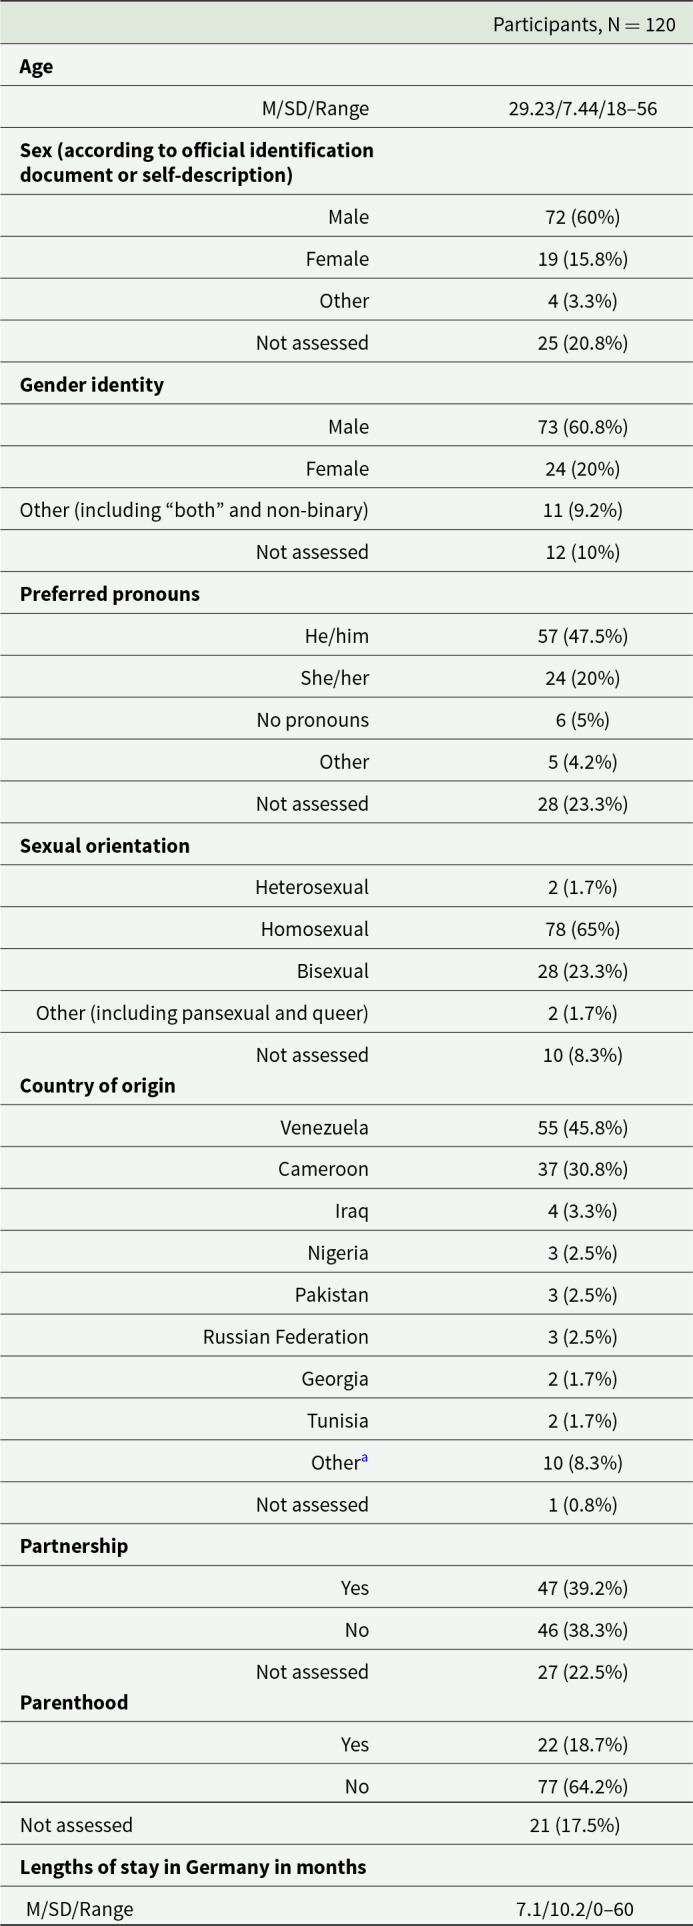Select the 'Homosexual' row label
693x1926 pixels.
315,929
